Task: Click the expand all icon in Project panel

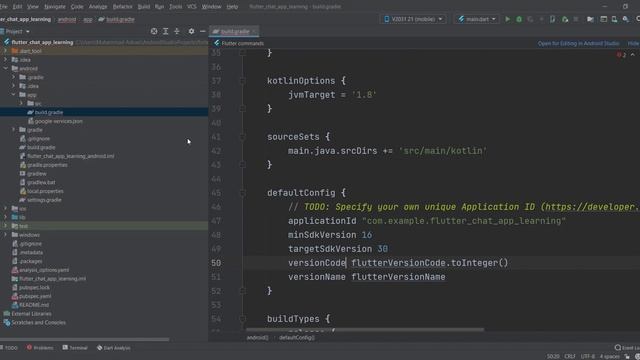Action: (x=165, y=31)
